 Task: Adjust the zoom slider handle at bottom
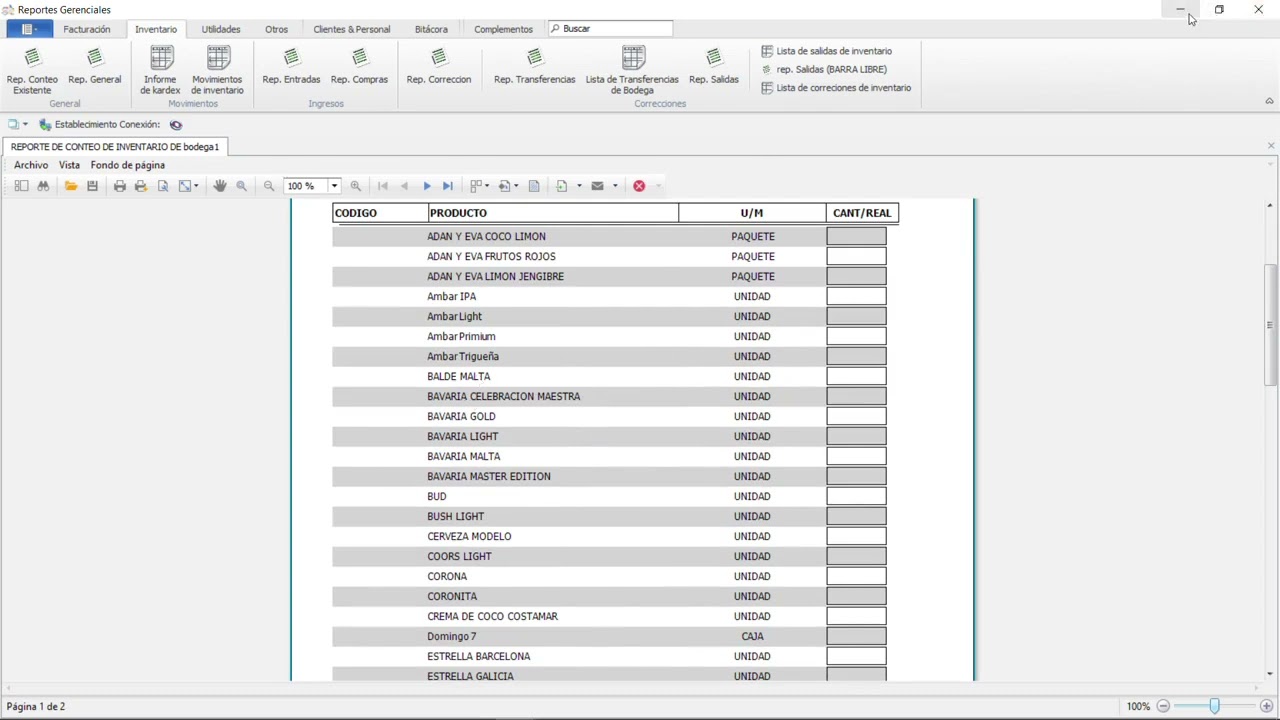(x=1214, y=706)
